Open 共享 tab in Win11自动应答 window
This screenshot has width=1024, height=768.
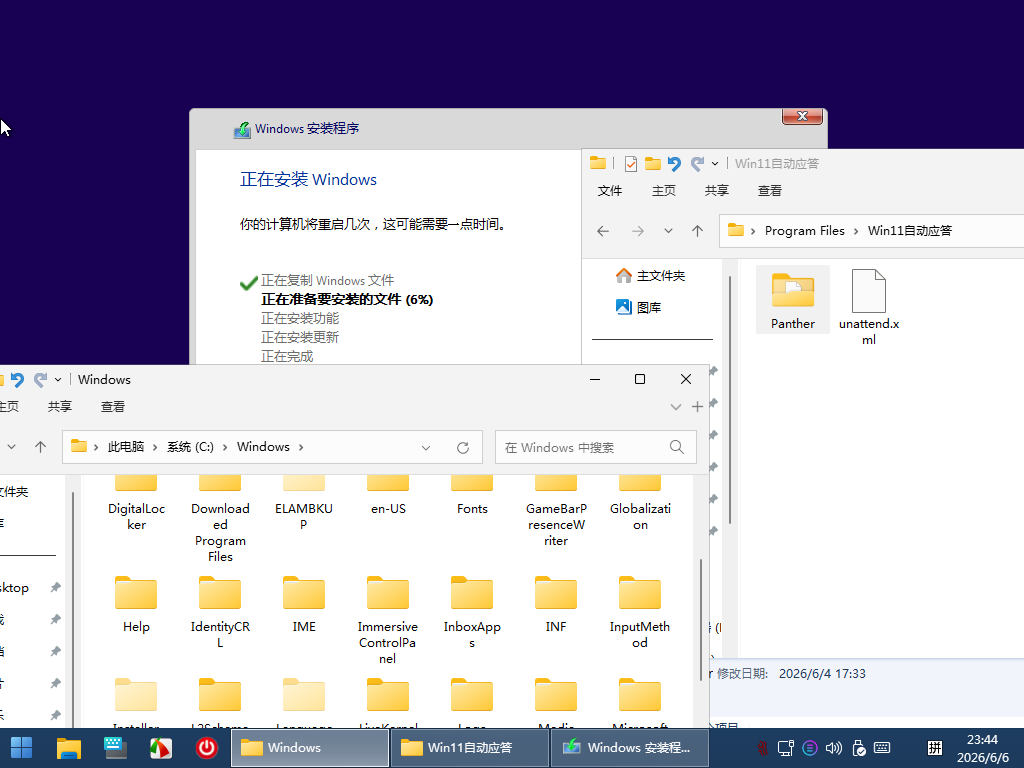click(x=716, y=191)
